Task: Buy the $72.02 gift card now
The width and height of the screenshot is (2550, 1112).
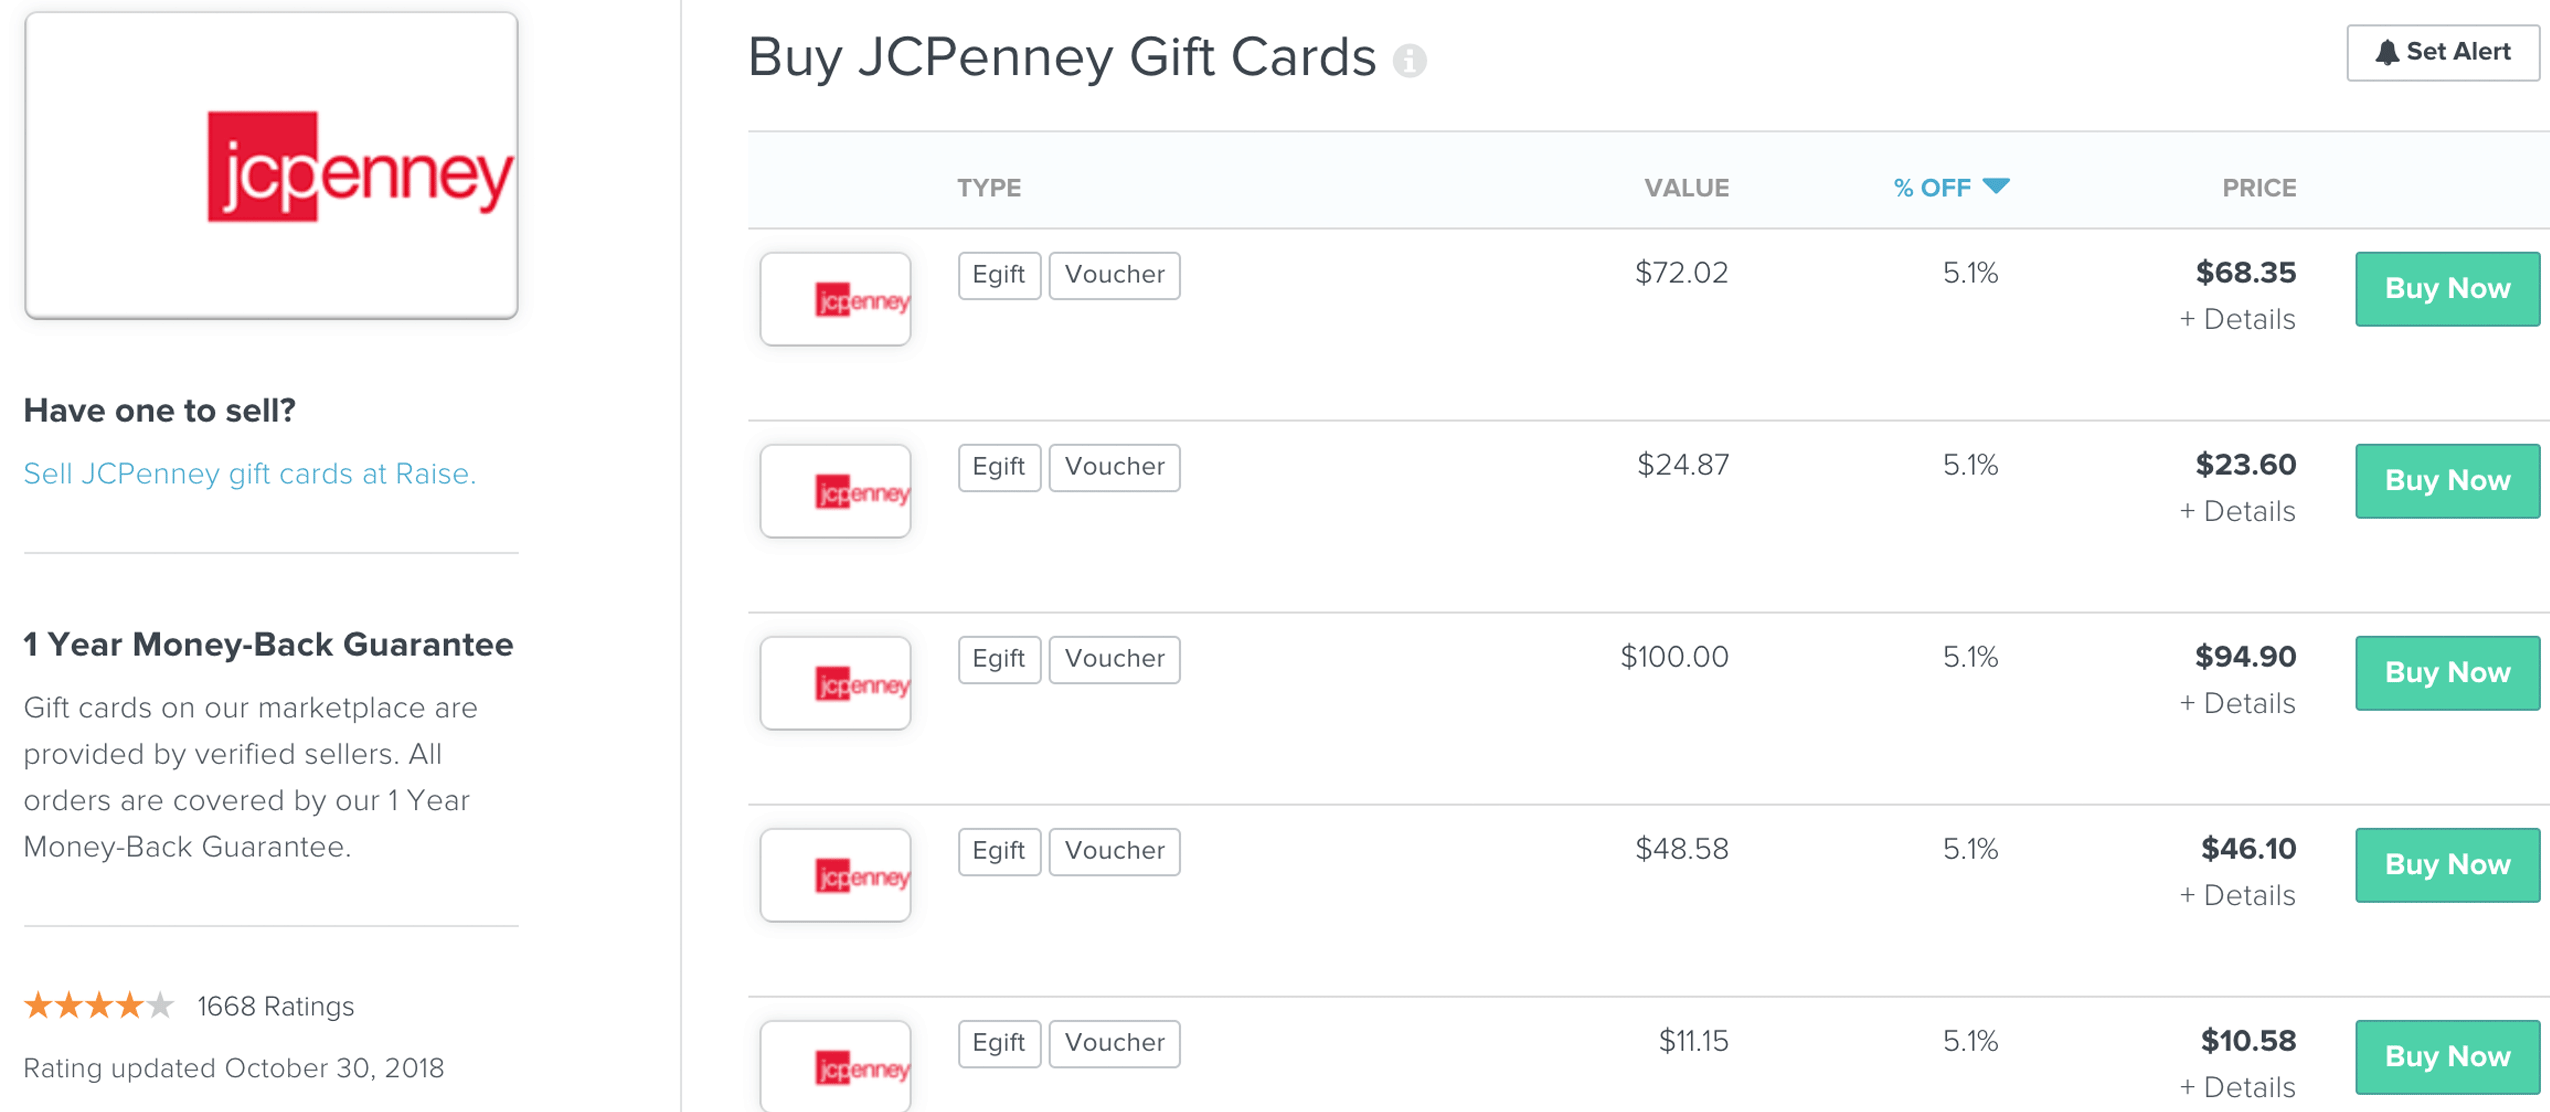Action: pos(2446,289)
